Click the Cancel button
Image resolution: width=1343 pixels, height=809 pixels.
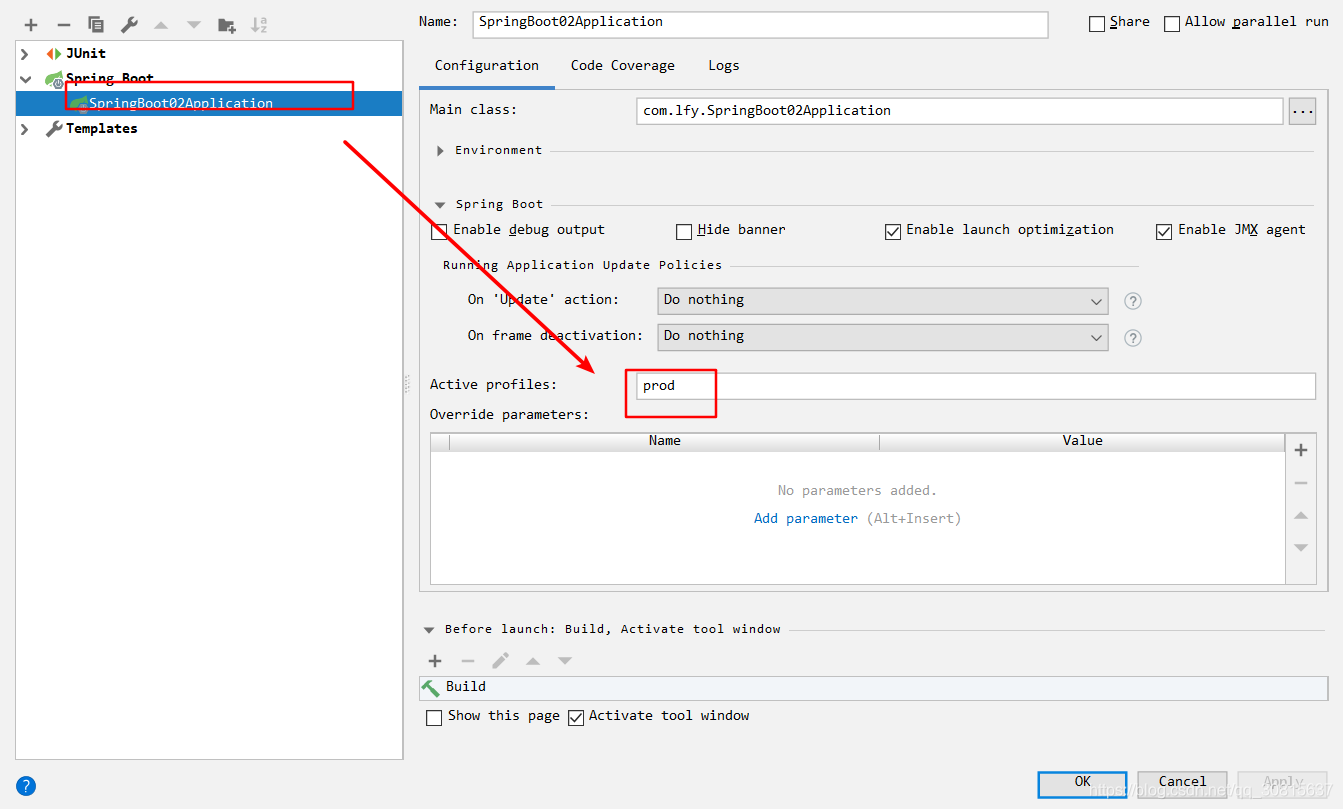1182,783
